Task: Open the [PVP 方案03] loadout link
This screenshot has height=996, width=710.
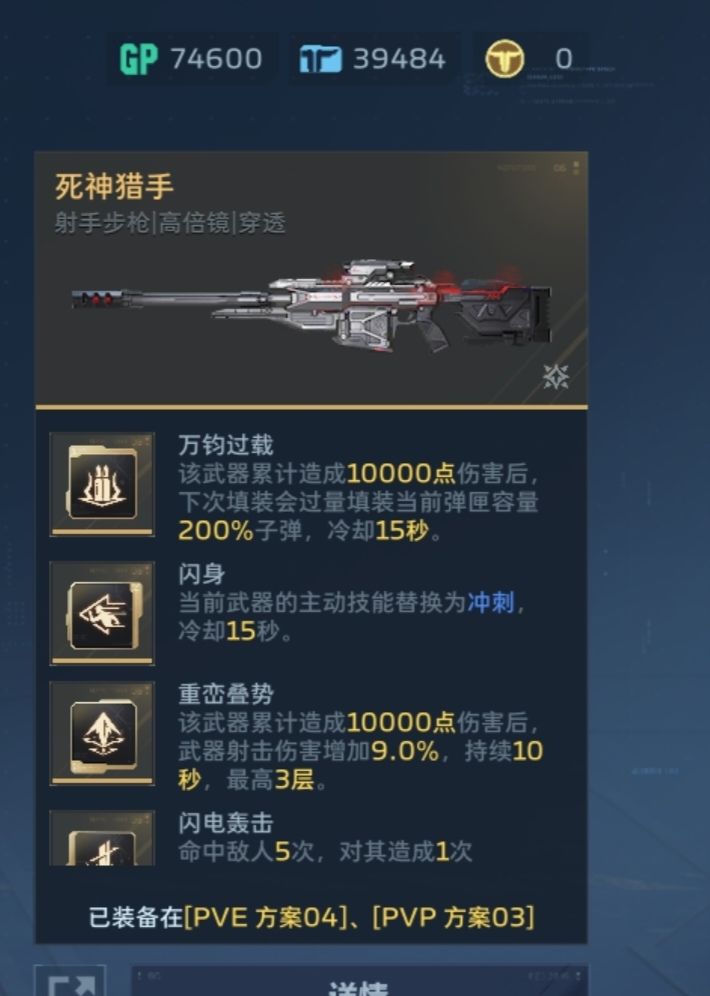Action: (453, 917)
